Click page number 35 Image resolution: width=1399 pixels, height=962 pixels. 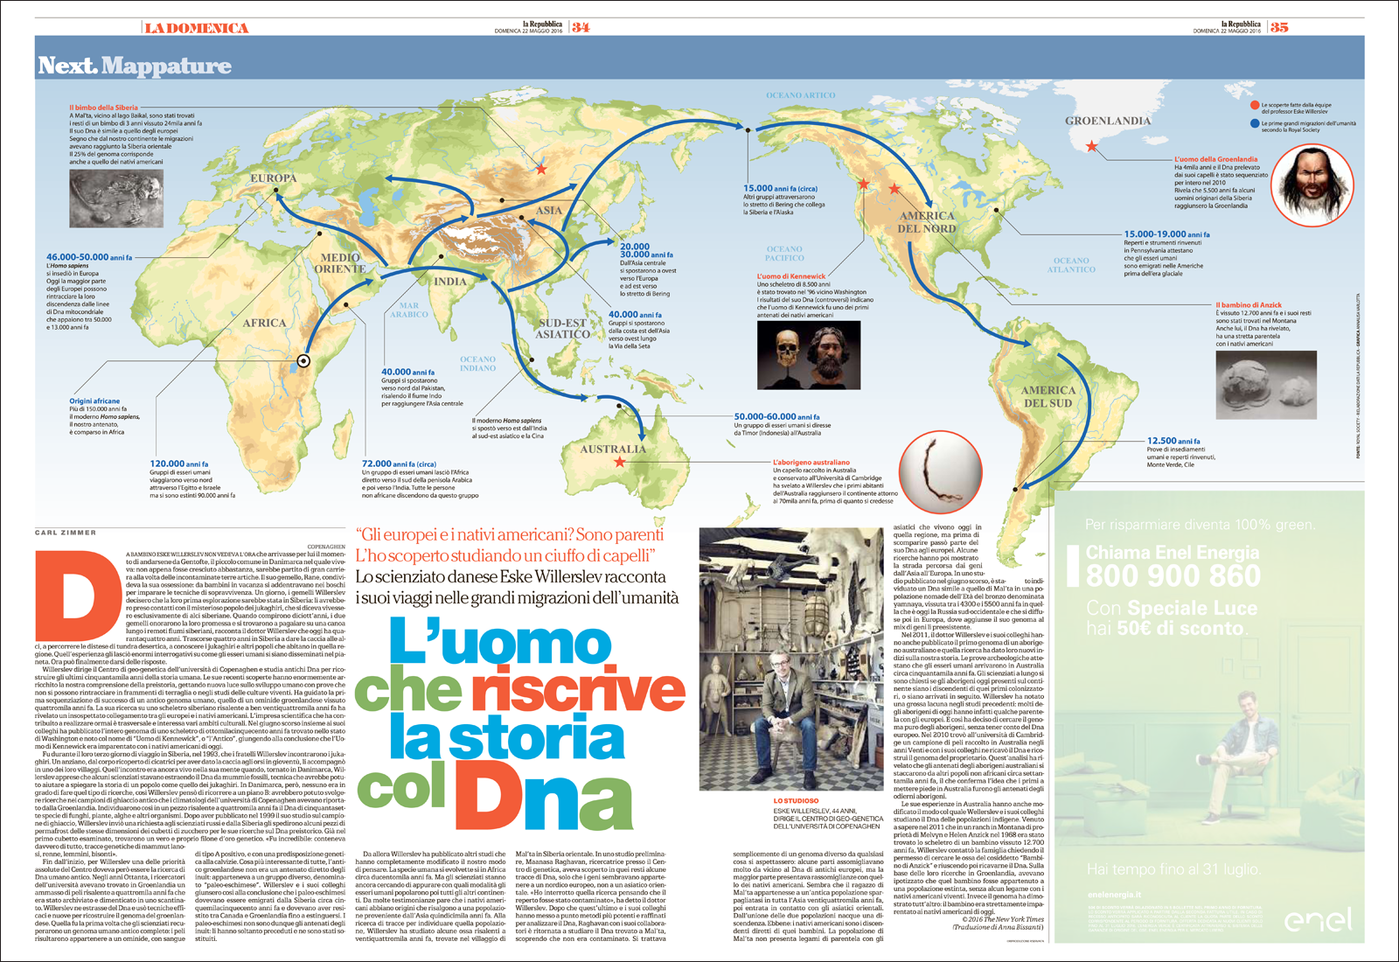coord(1279,27)
